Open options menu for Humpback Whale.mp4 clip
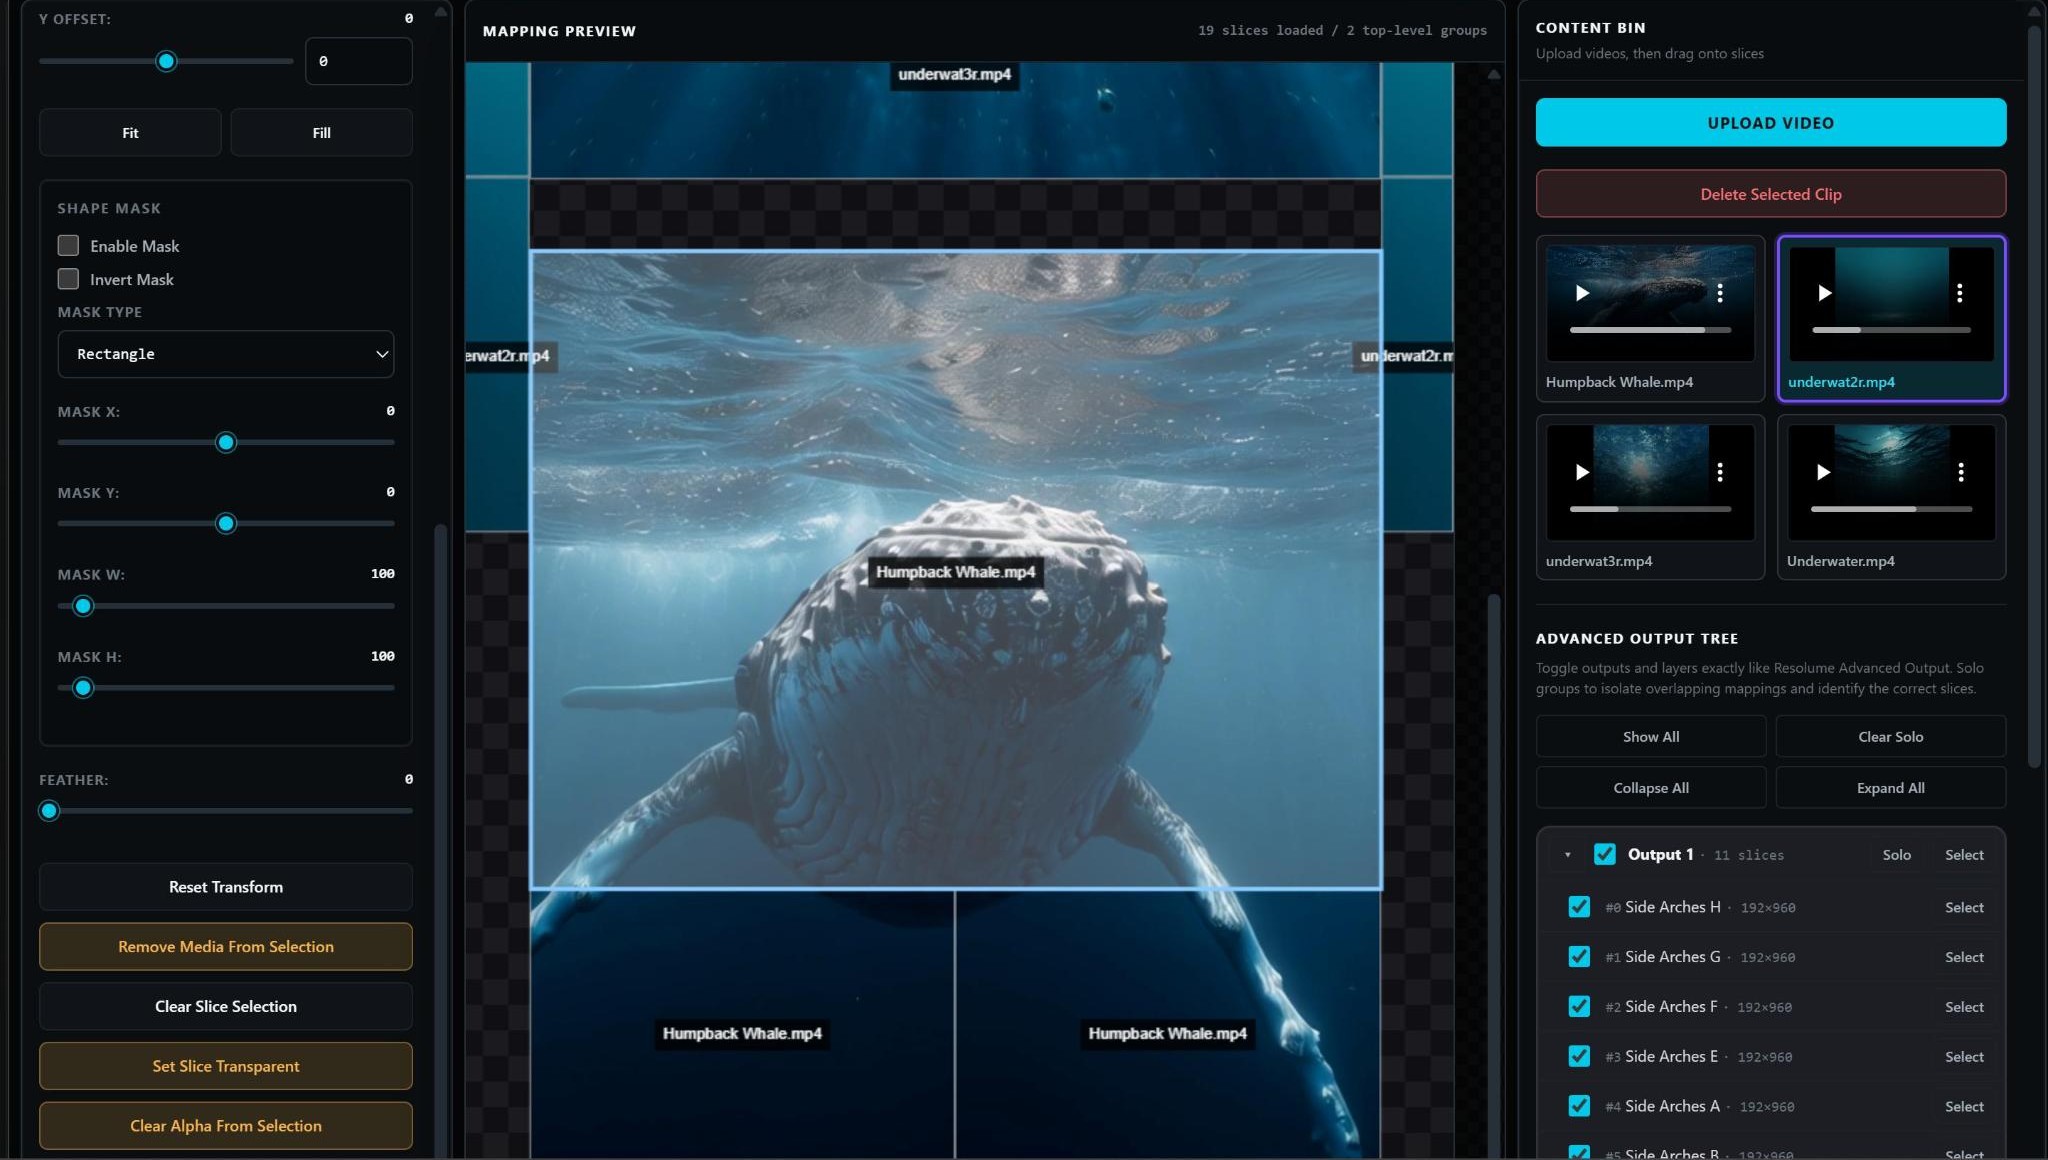This screenshot has height=1160, width=2048. (1720, 293)
